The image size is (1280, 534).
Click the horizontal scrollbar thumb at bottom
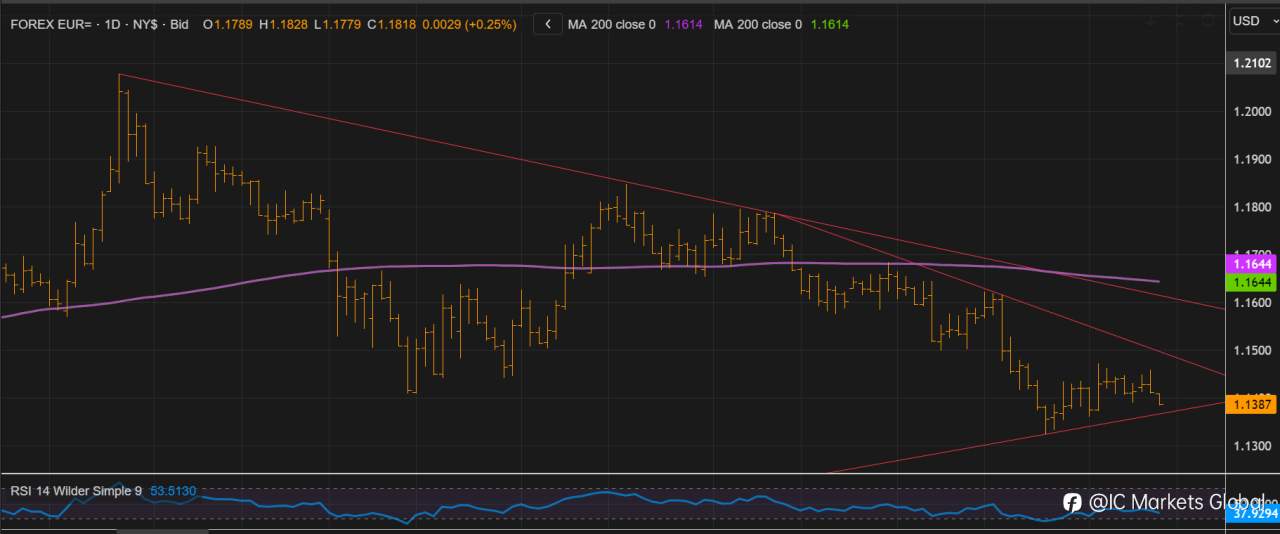163,531
